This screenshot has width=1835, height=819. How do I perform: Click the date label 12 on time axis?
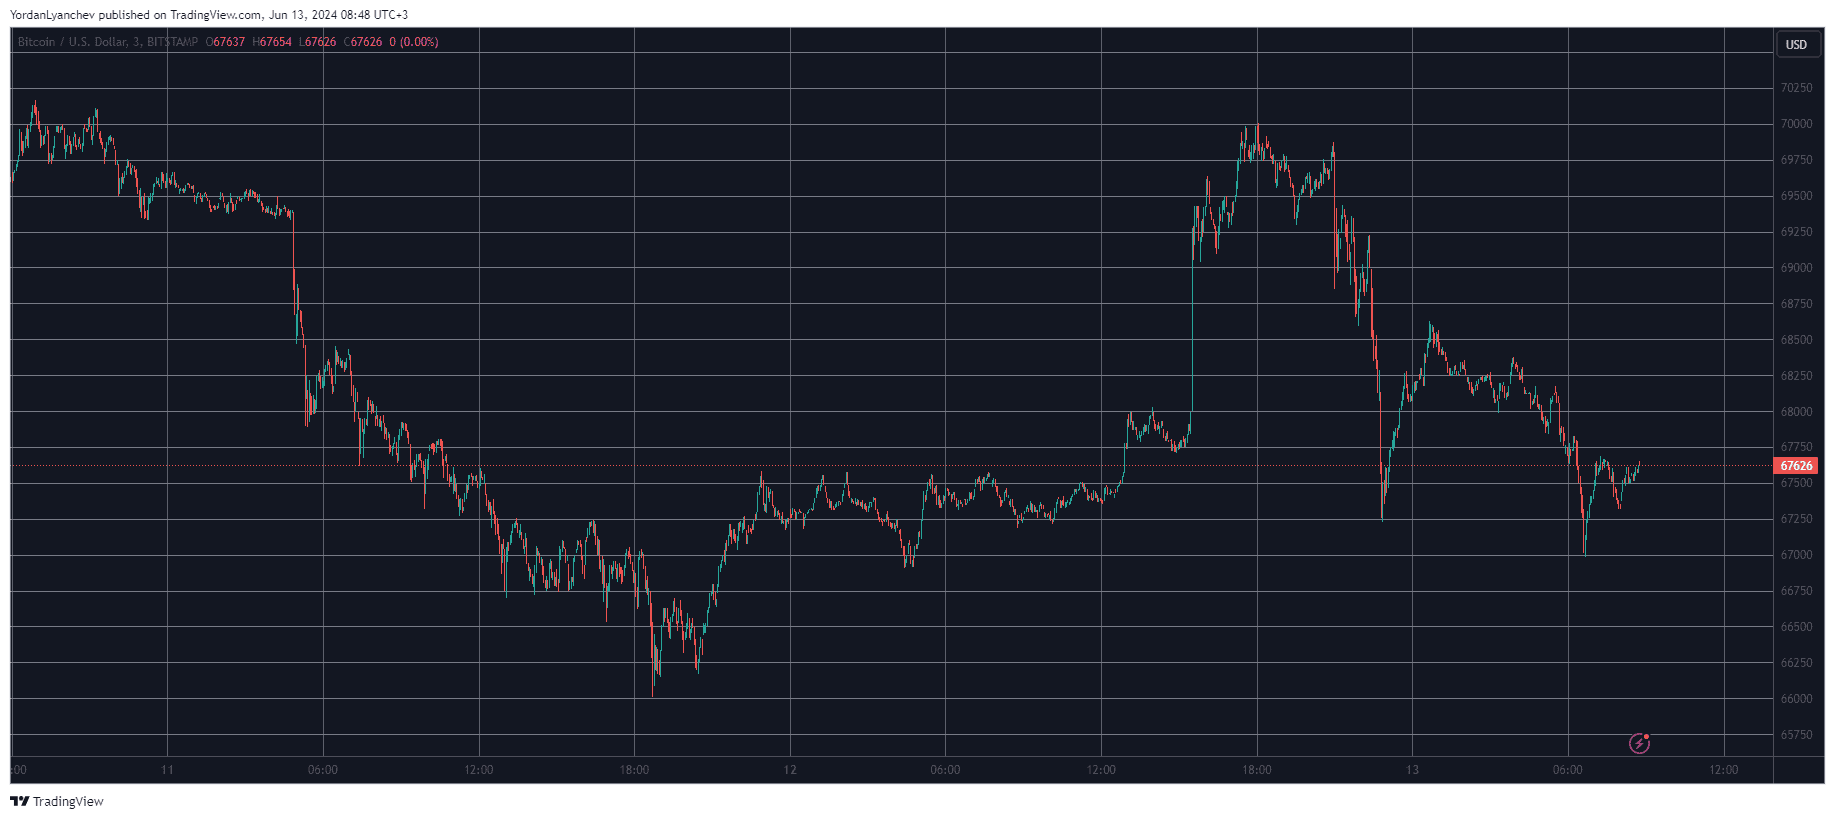[790, 770]
